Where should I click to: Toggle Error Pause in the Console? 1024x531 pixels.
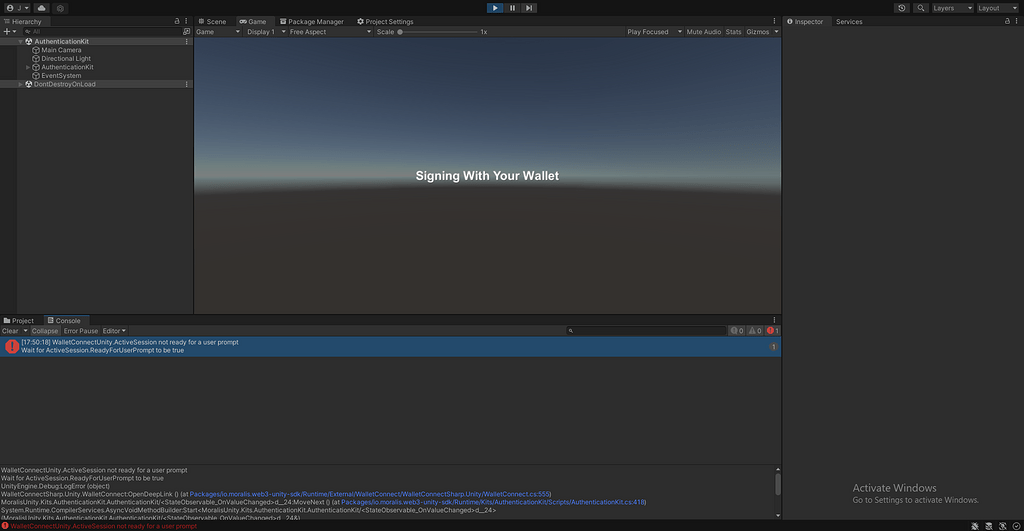[80, 330]
